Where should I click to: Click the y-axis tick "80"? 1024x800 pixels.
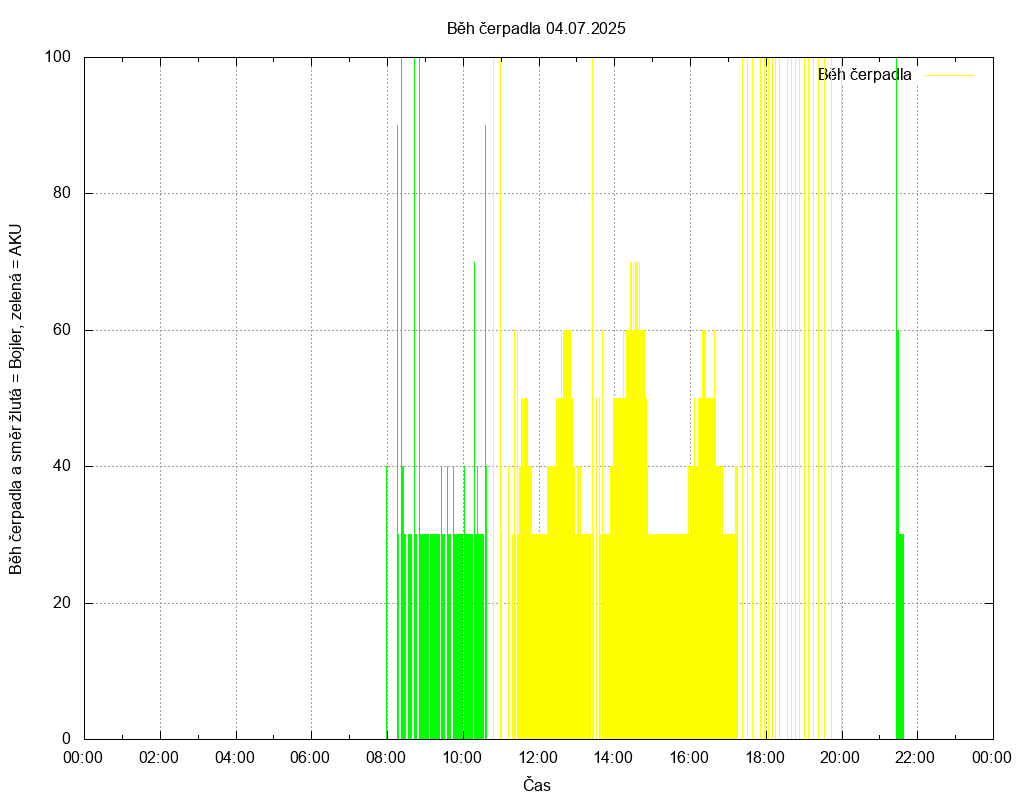pyautogui.click(x=62, y=193)
